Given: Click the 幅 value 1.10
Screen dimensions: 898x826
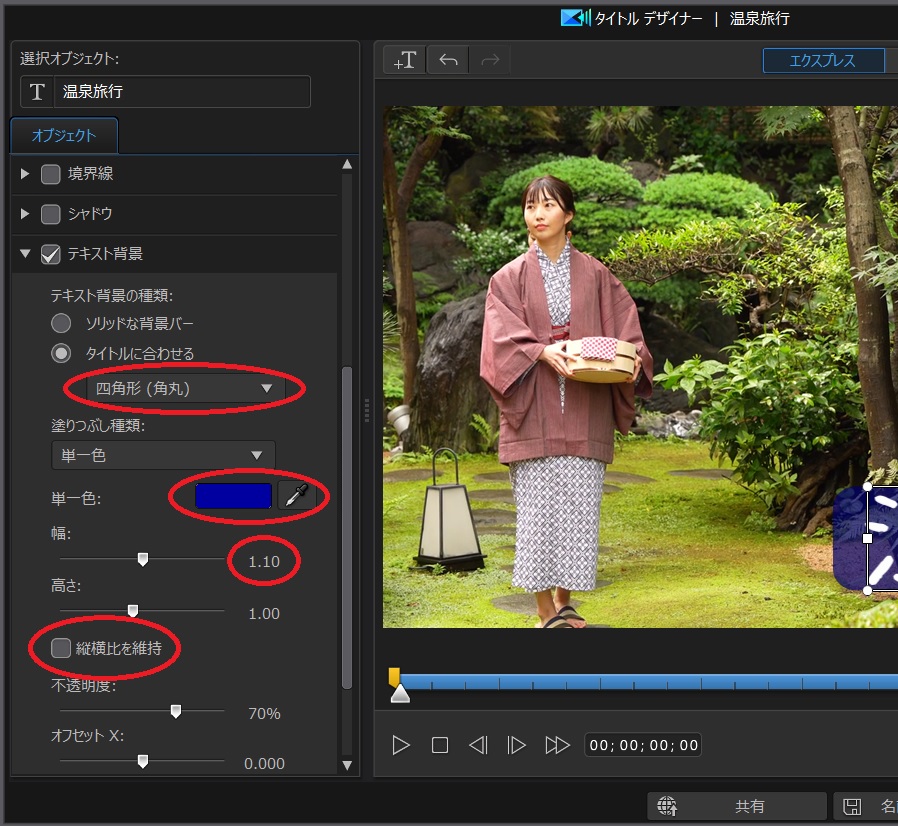Looking at the screenshot, I should click(x=264, y=561).
